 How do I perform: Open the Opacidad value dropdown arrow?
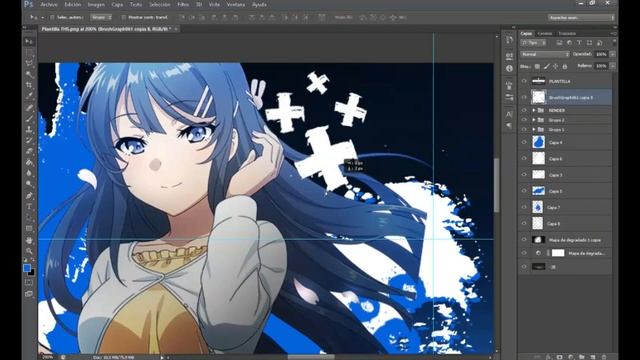612,54
